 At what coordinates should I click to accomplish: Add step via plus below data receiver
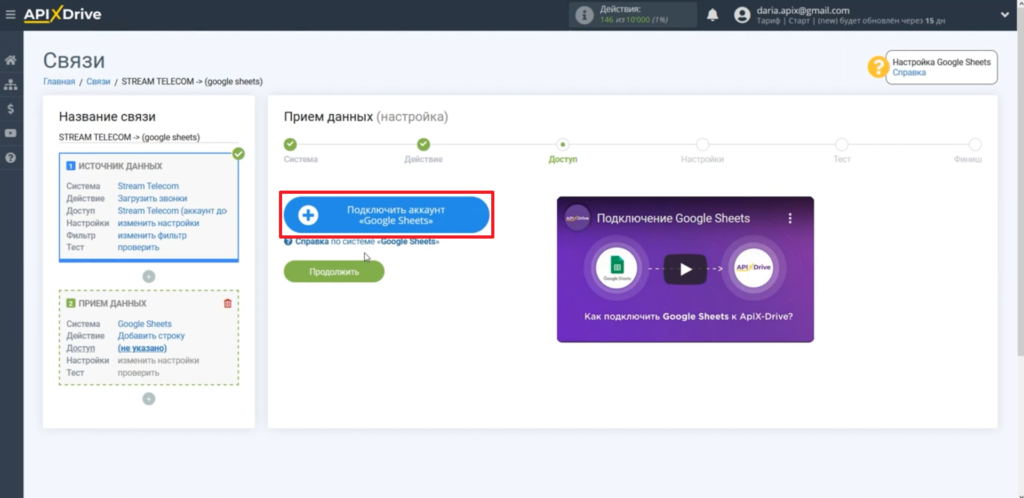click(x=149, y=398)
